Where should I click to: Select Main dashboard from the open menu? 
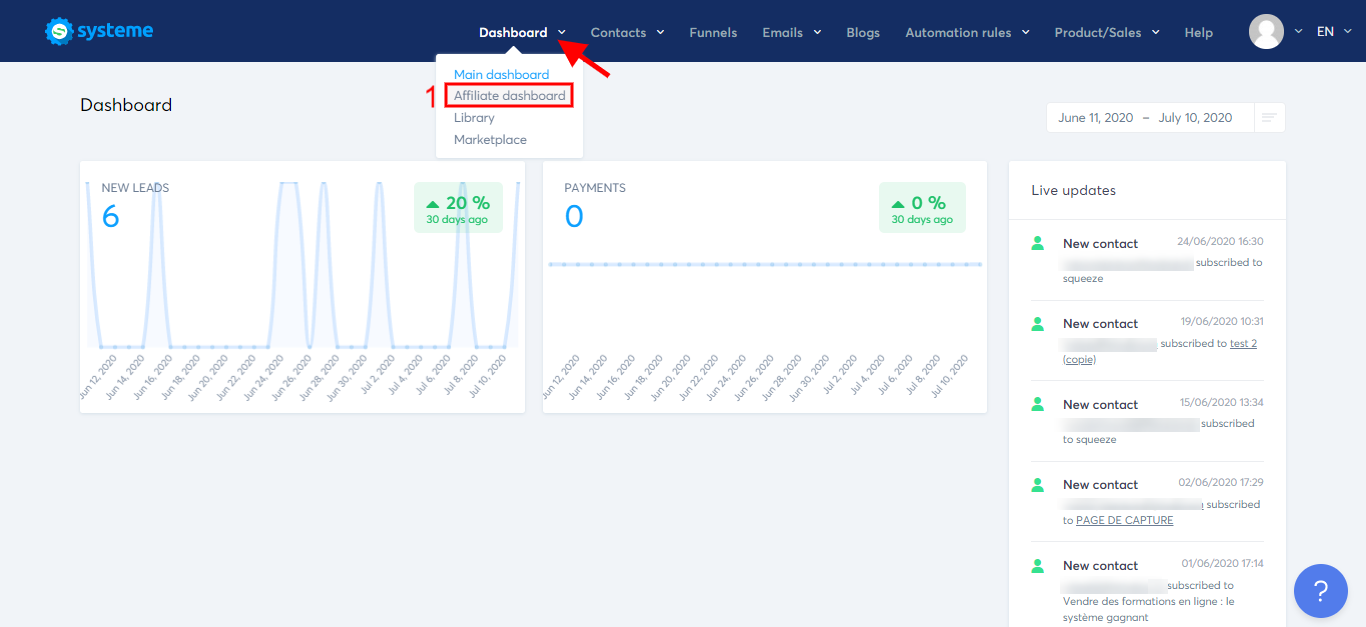[501, 74]
